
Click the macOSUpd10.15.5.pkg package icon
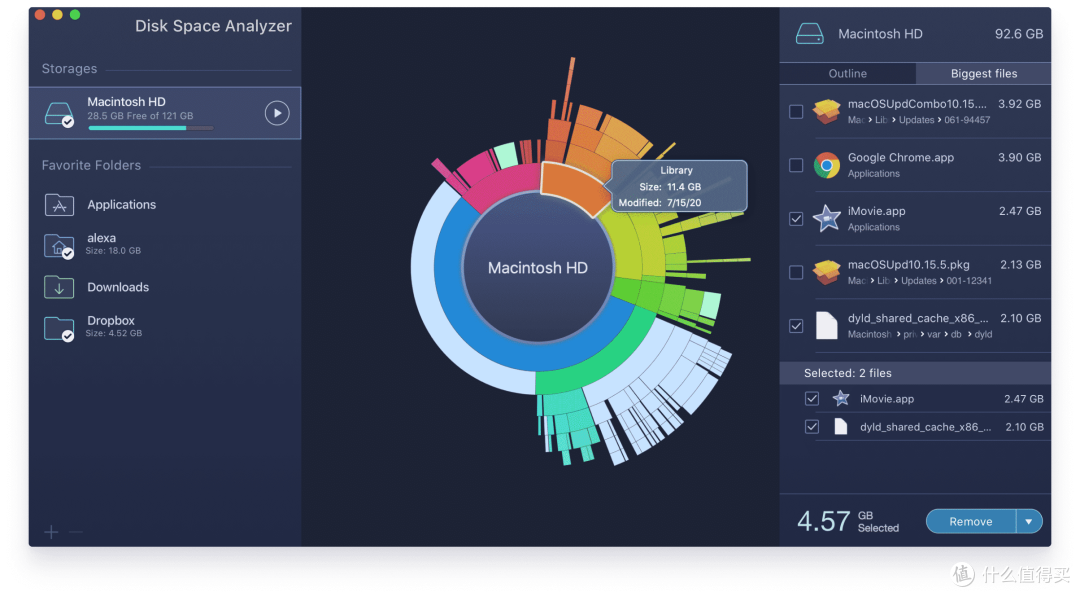tap(827, 273)
